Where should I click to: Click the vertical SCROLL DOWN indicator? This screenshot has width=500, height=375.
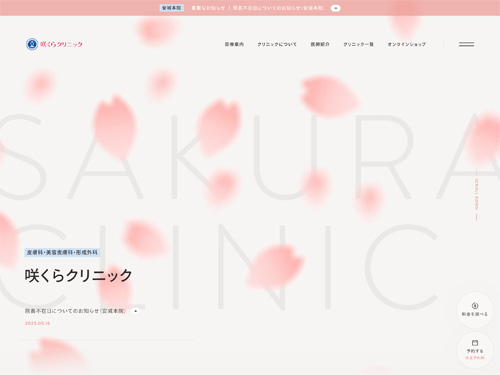[476, 195]
